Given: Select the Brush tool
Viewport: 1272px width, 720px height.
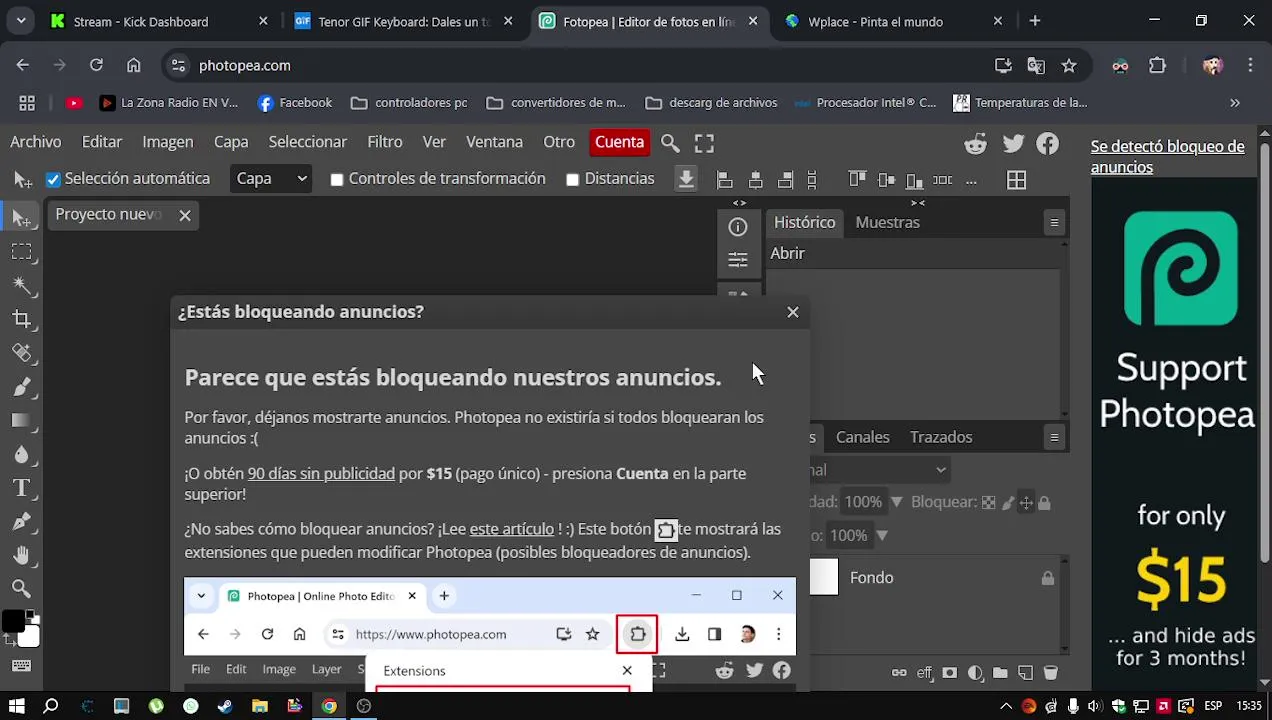Looking at the screenshot, I should 21,386.
